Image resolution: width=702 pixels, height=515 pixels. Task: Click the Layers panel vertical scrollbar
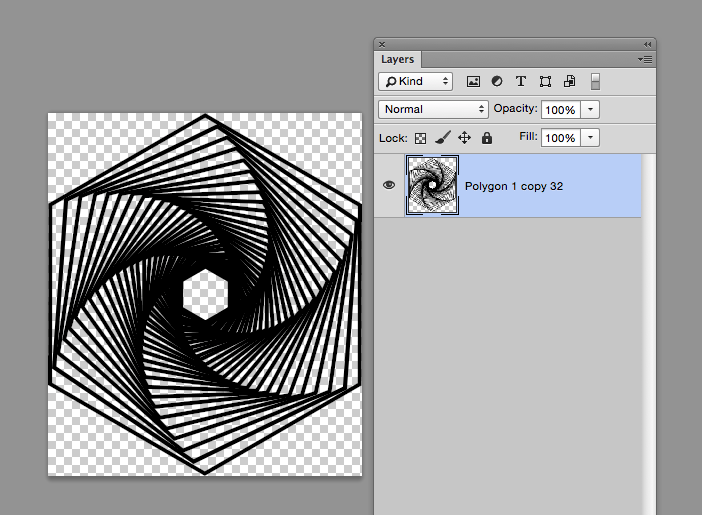(648, 334)
